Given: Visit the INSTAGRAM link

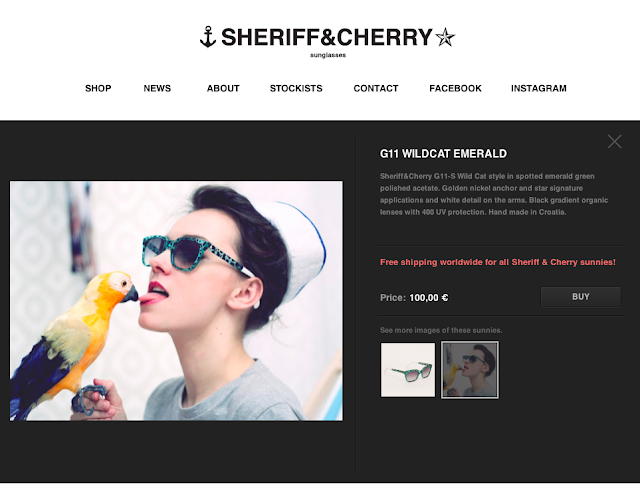Looking at the screenshot, I should tap(538, 88).
